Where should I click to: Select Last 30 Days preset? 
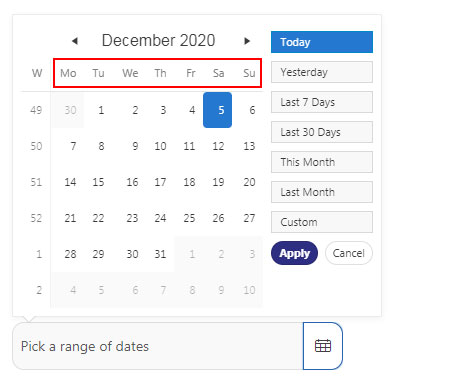pos(322,132)
